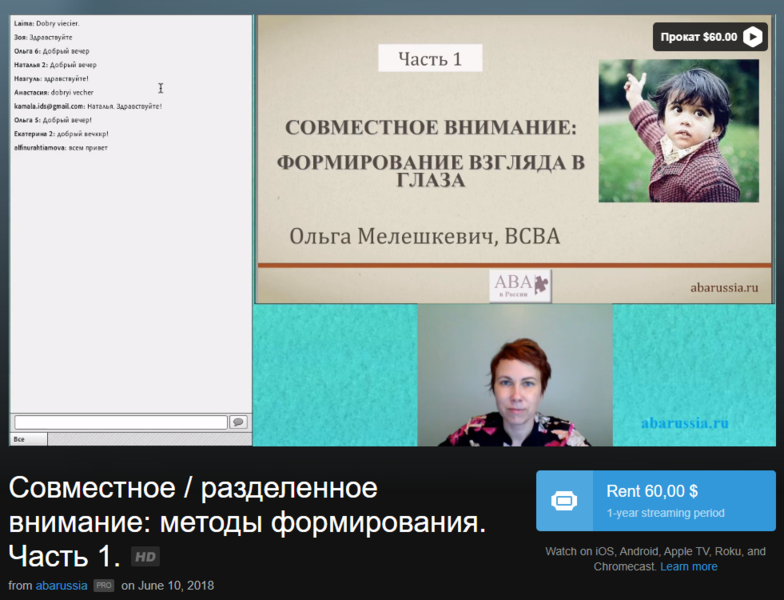Click the speech bubble send icon in chat
784x600 pixels.
click(x=238, y=422)
